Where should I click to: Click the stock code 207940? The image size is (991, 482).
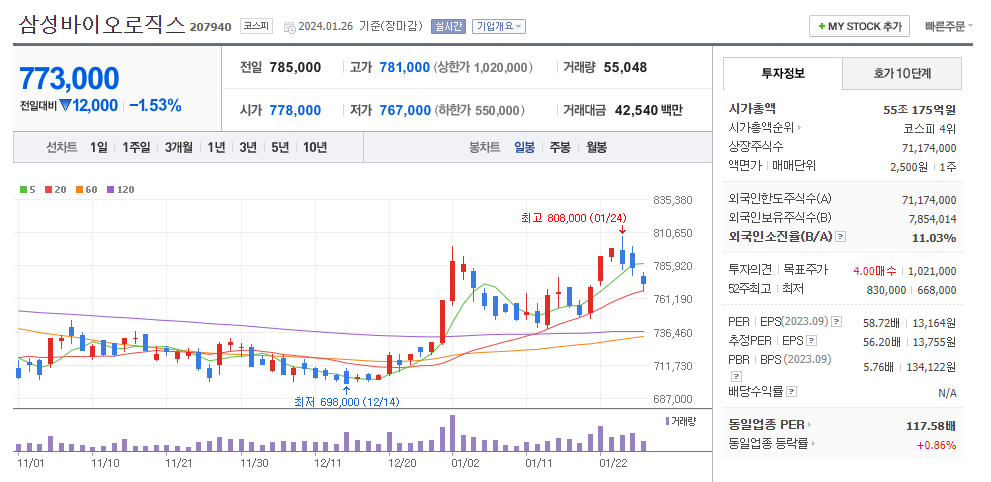(x=210, y=27)
